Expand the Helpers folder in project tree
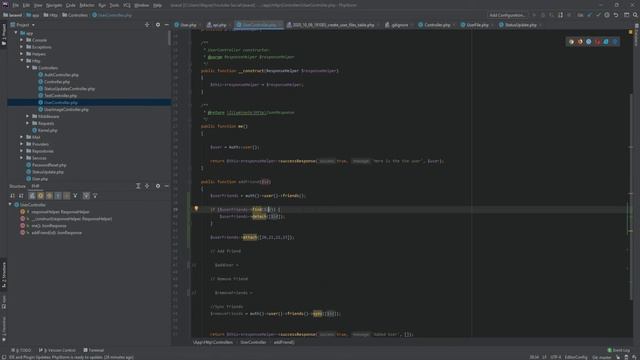640x360 pixels. (x=22, y=54)
